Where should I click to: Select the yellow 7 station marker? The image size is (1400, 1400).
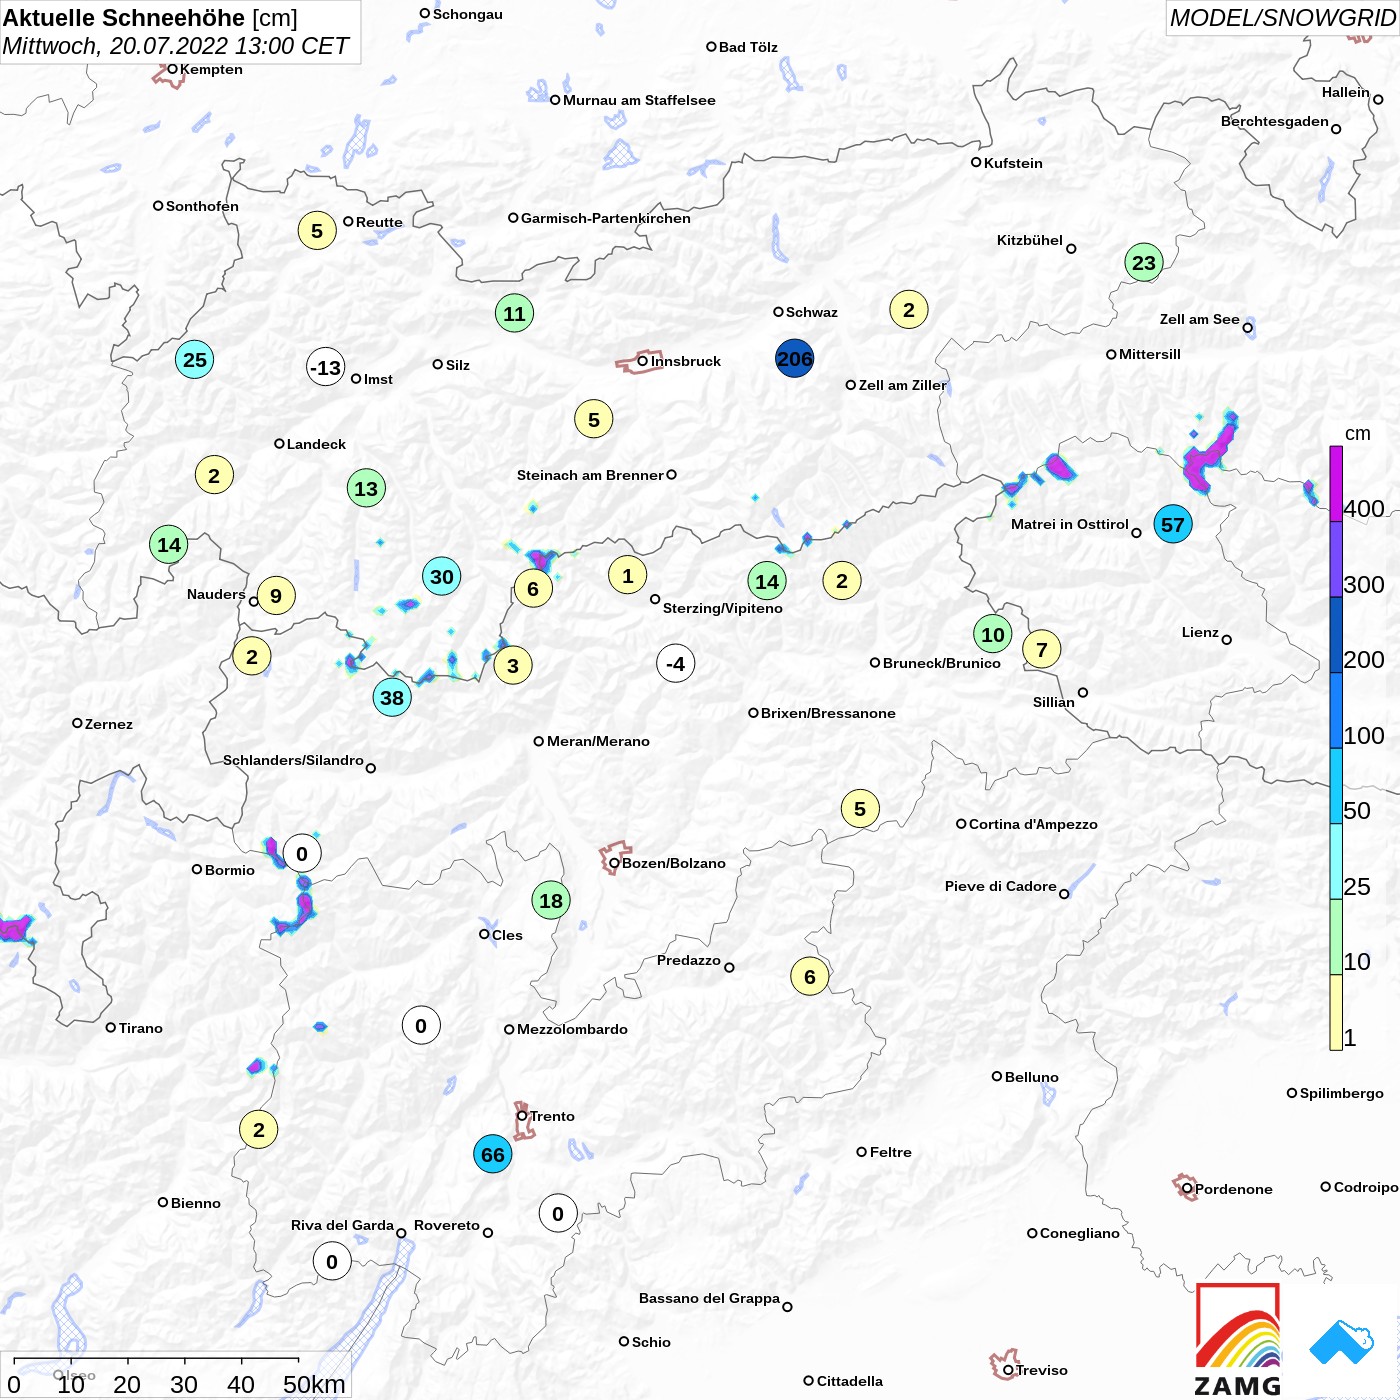tap(1042, 650)
